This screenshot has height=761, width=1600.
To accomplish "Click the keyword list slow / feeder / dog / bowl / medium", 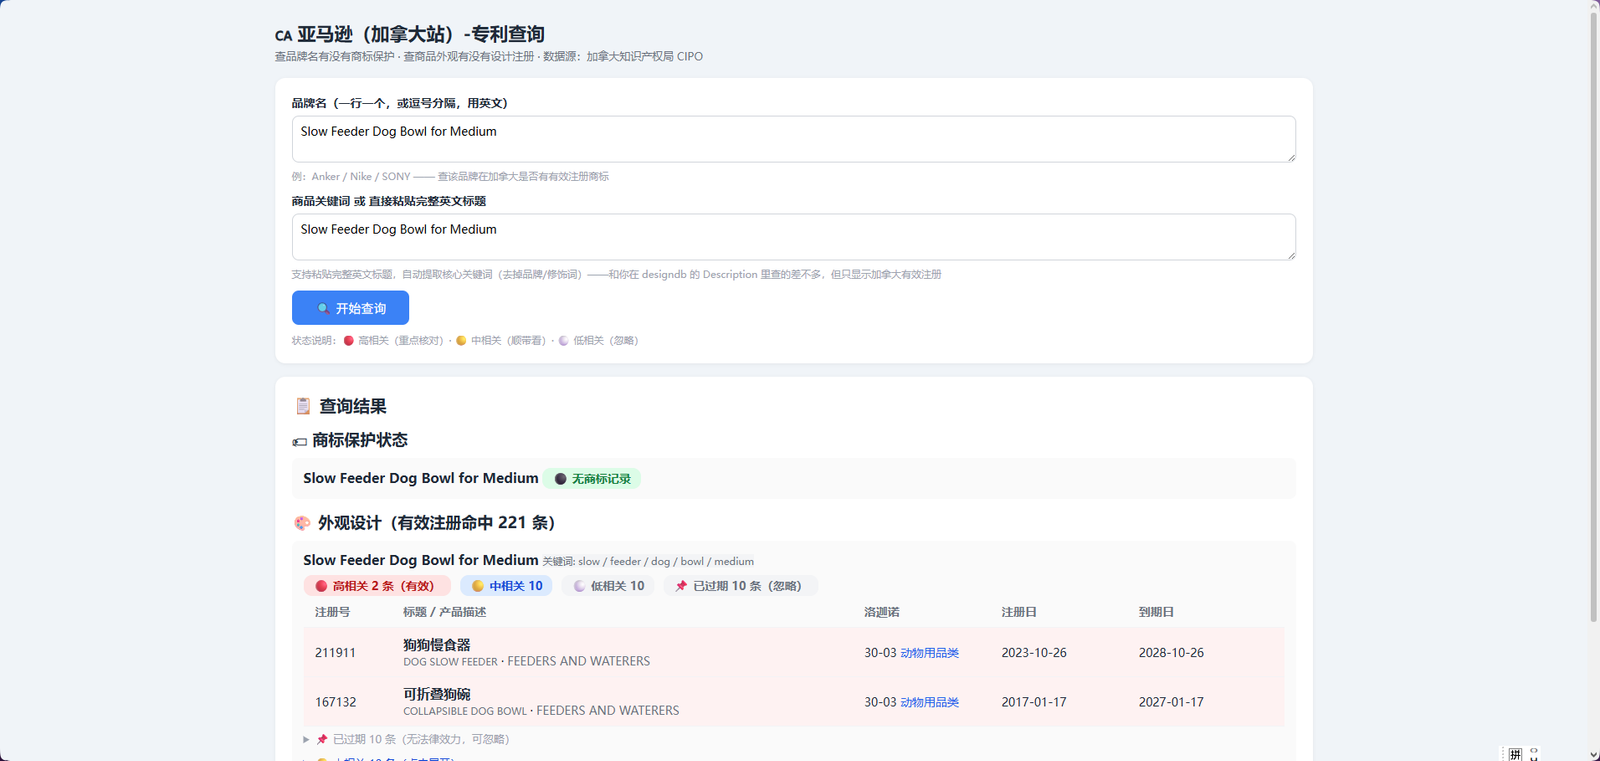I will coord(666,562).
